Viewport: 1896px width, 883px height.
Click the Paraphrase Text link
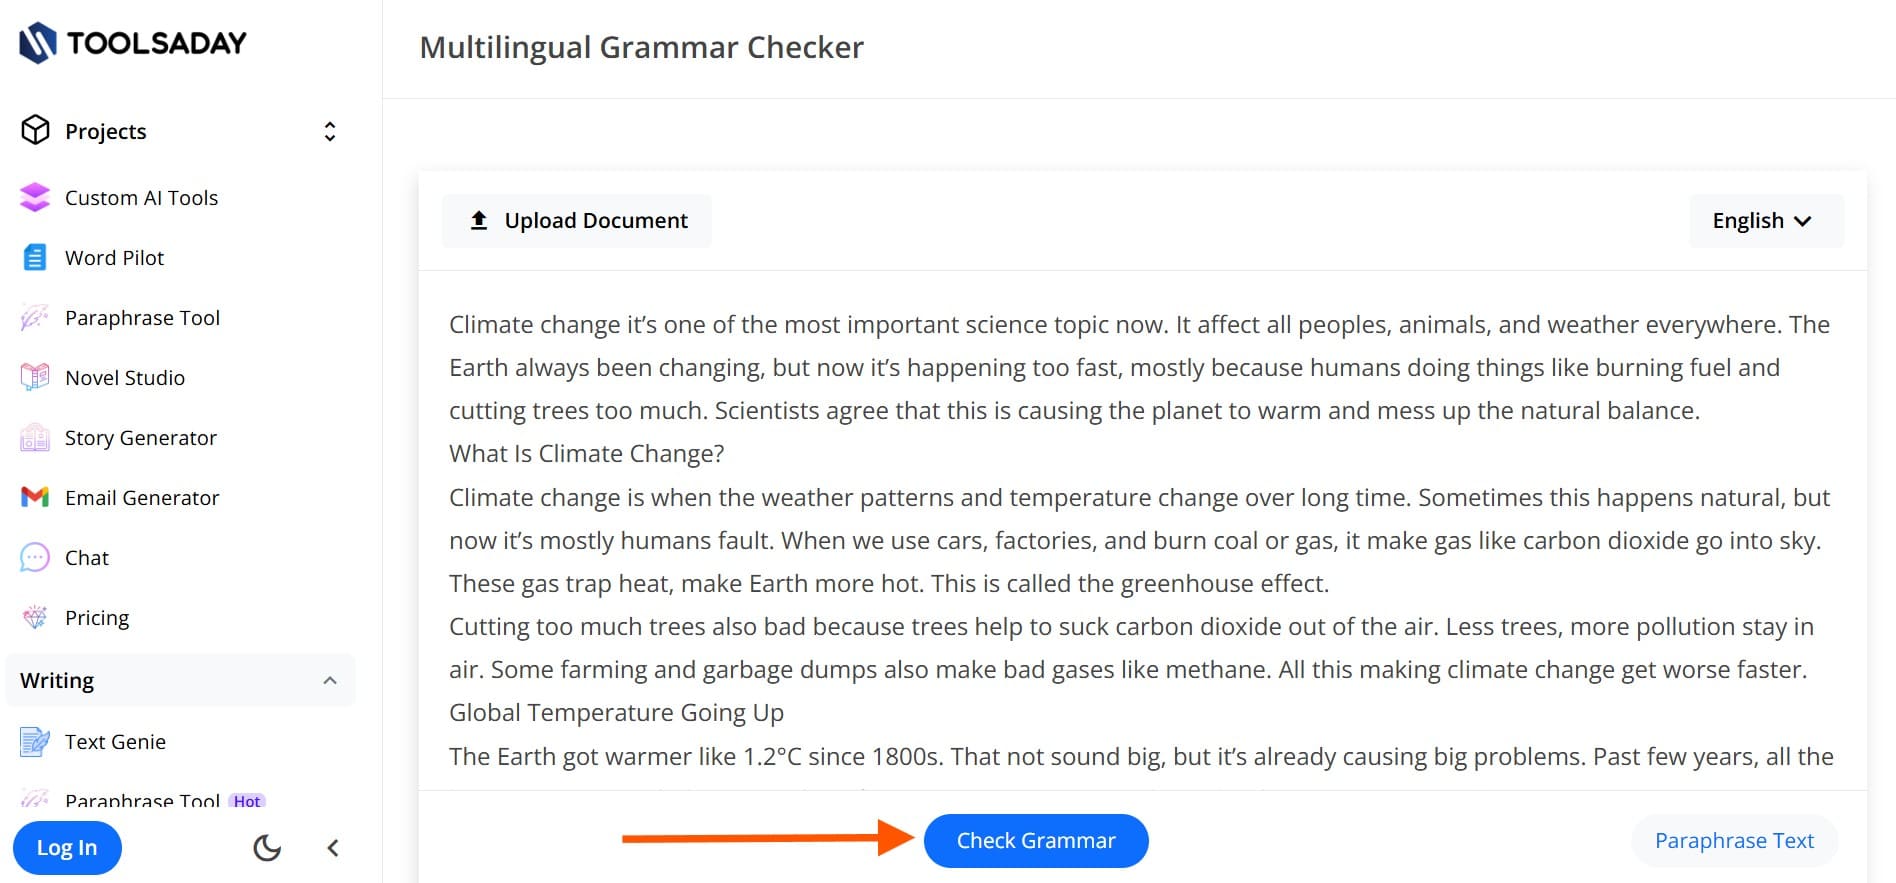1733,840
